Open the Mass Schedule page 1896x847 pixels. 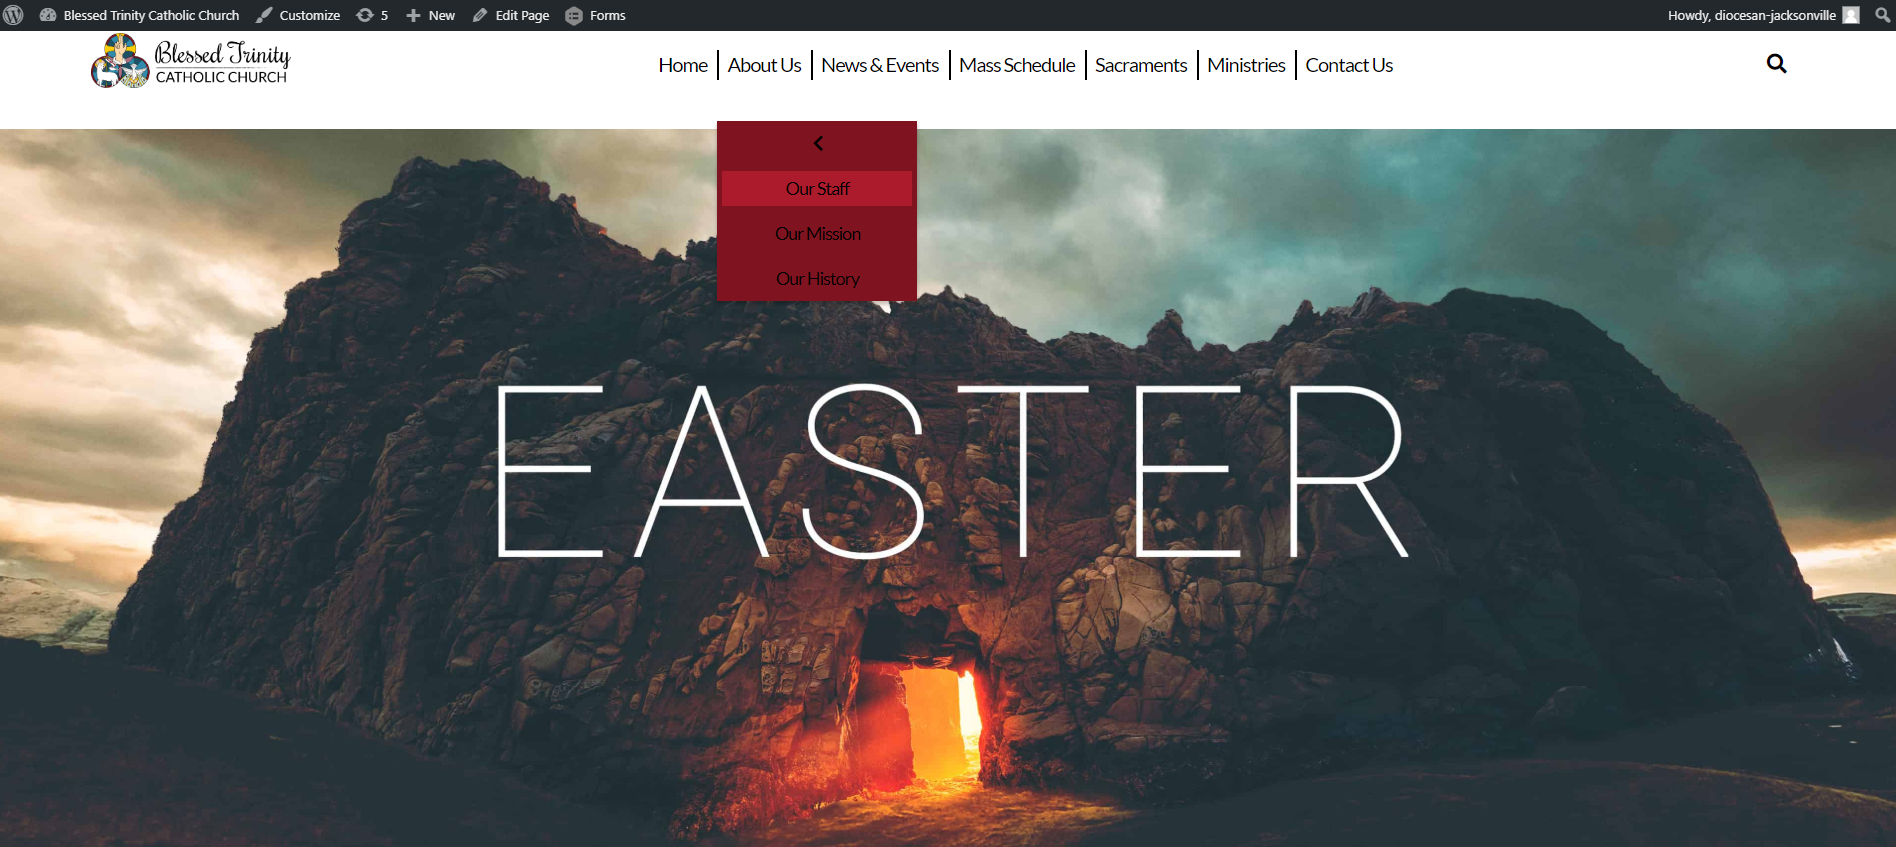pyautogui.click(x=1017, y=65)
